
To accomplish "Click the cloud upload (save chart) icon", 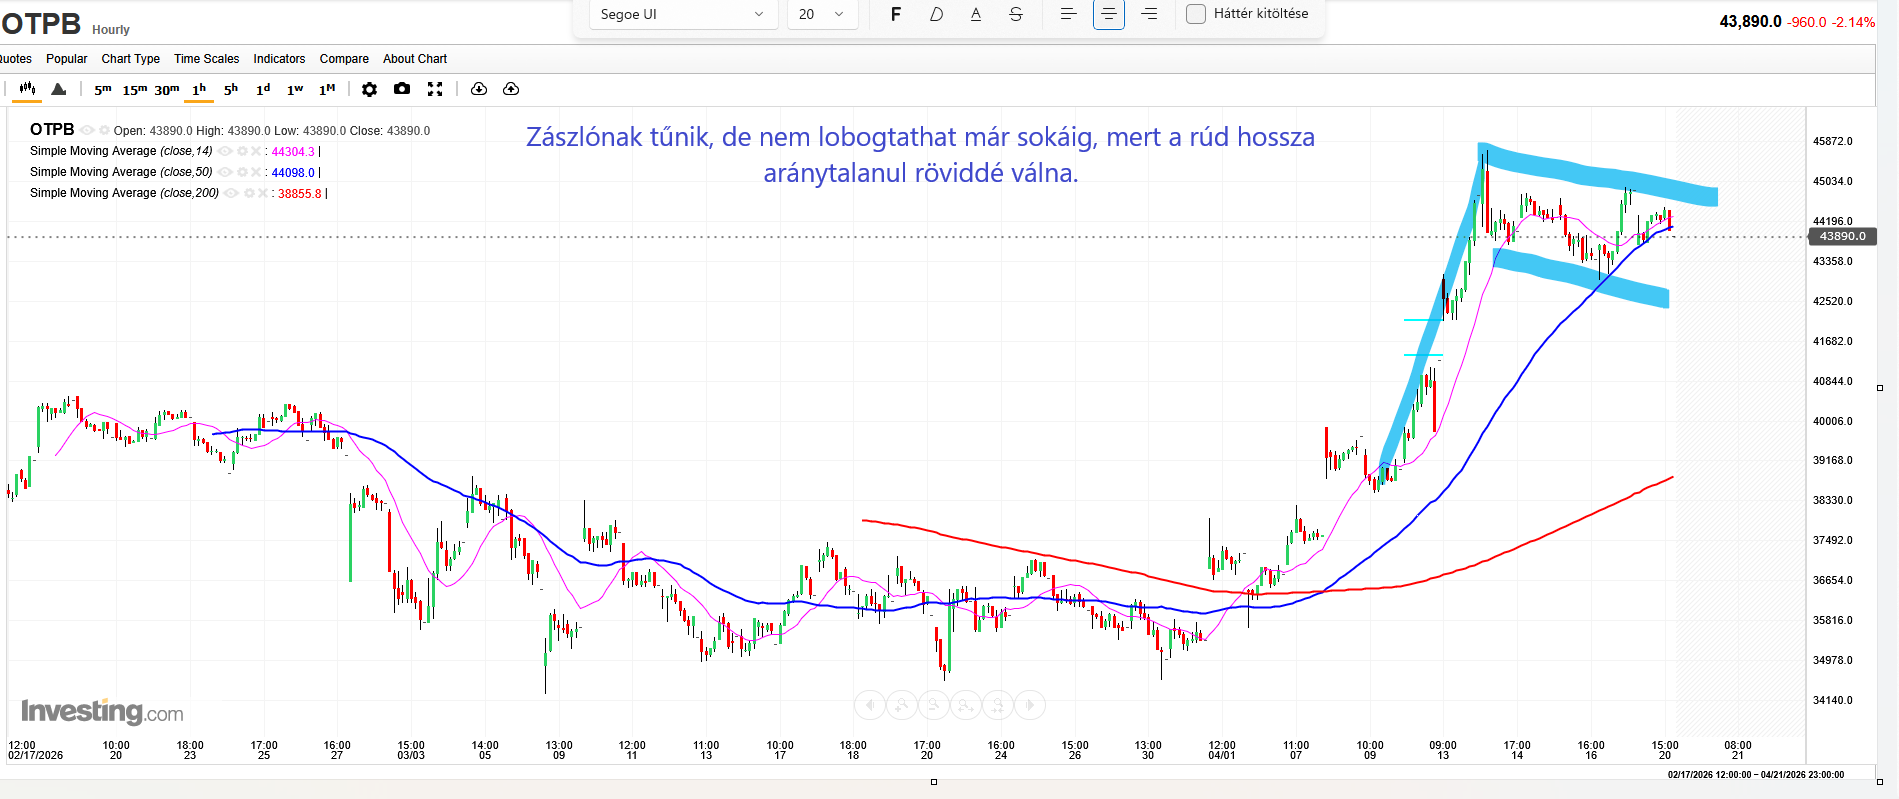I will tap(511, 89).
